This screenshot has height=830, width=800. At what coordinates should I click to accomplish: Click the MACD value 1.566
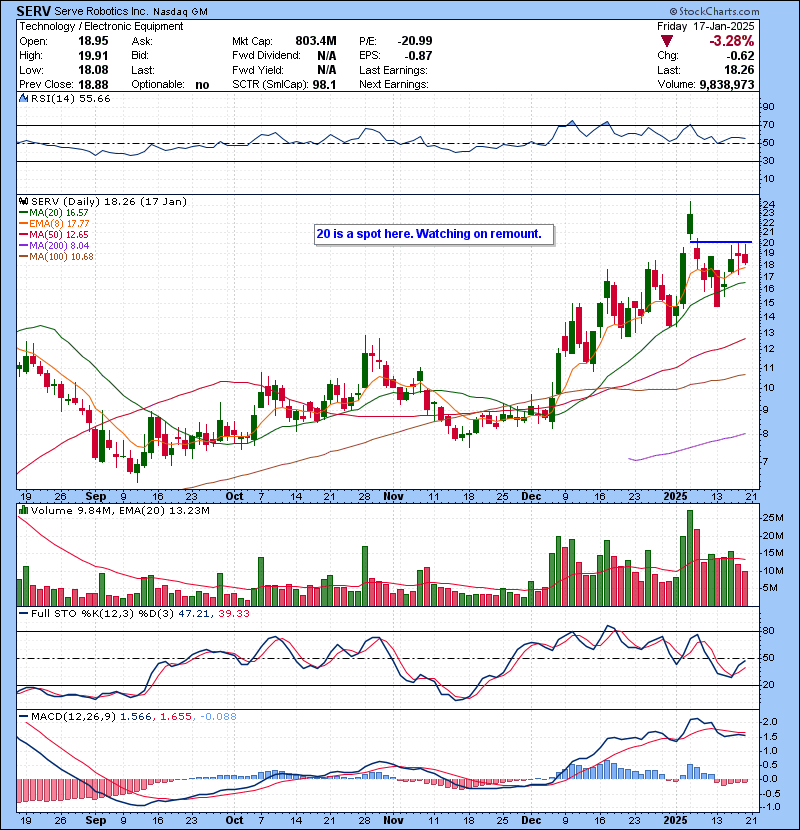[136, 717]
